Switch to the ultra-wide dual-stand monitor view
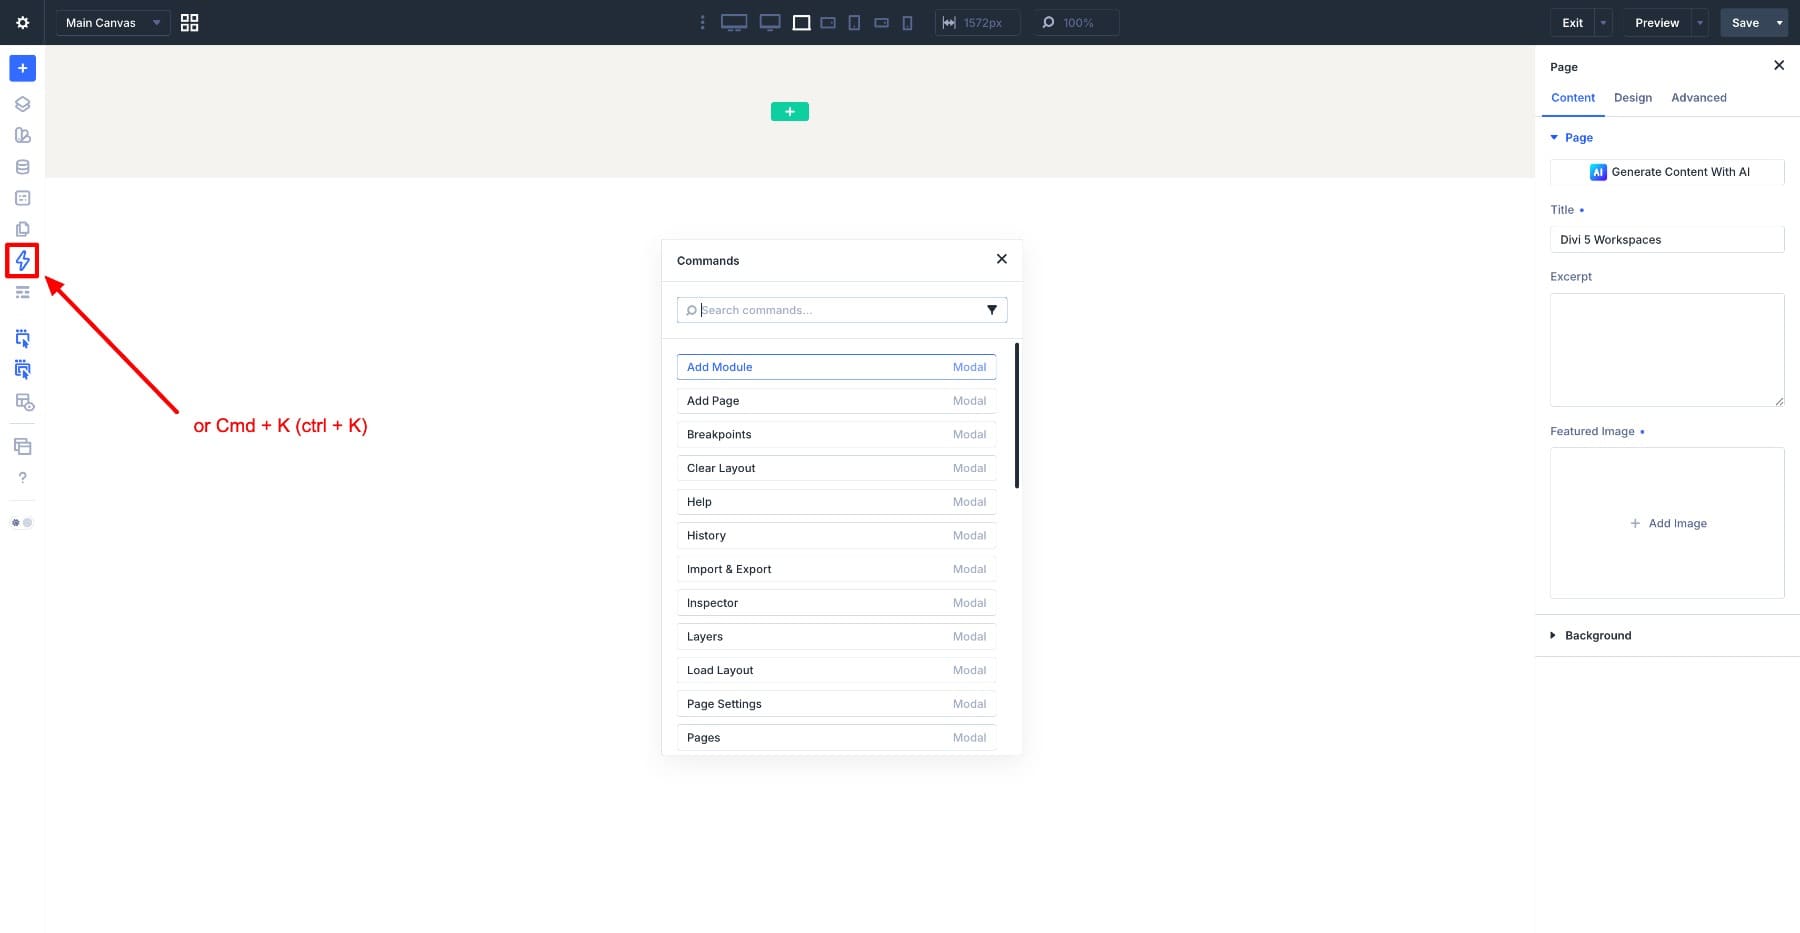The image size is (1800, 933). pos(734,22)
